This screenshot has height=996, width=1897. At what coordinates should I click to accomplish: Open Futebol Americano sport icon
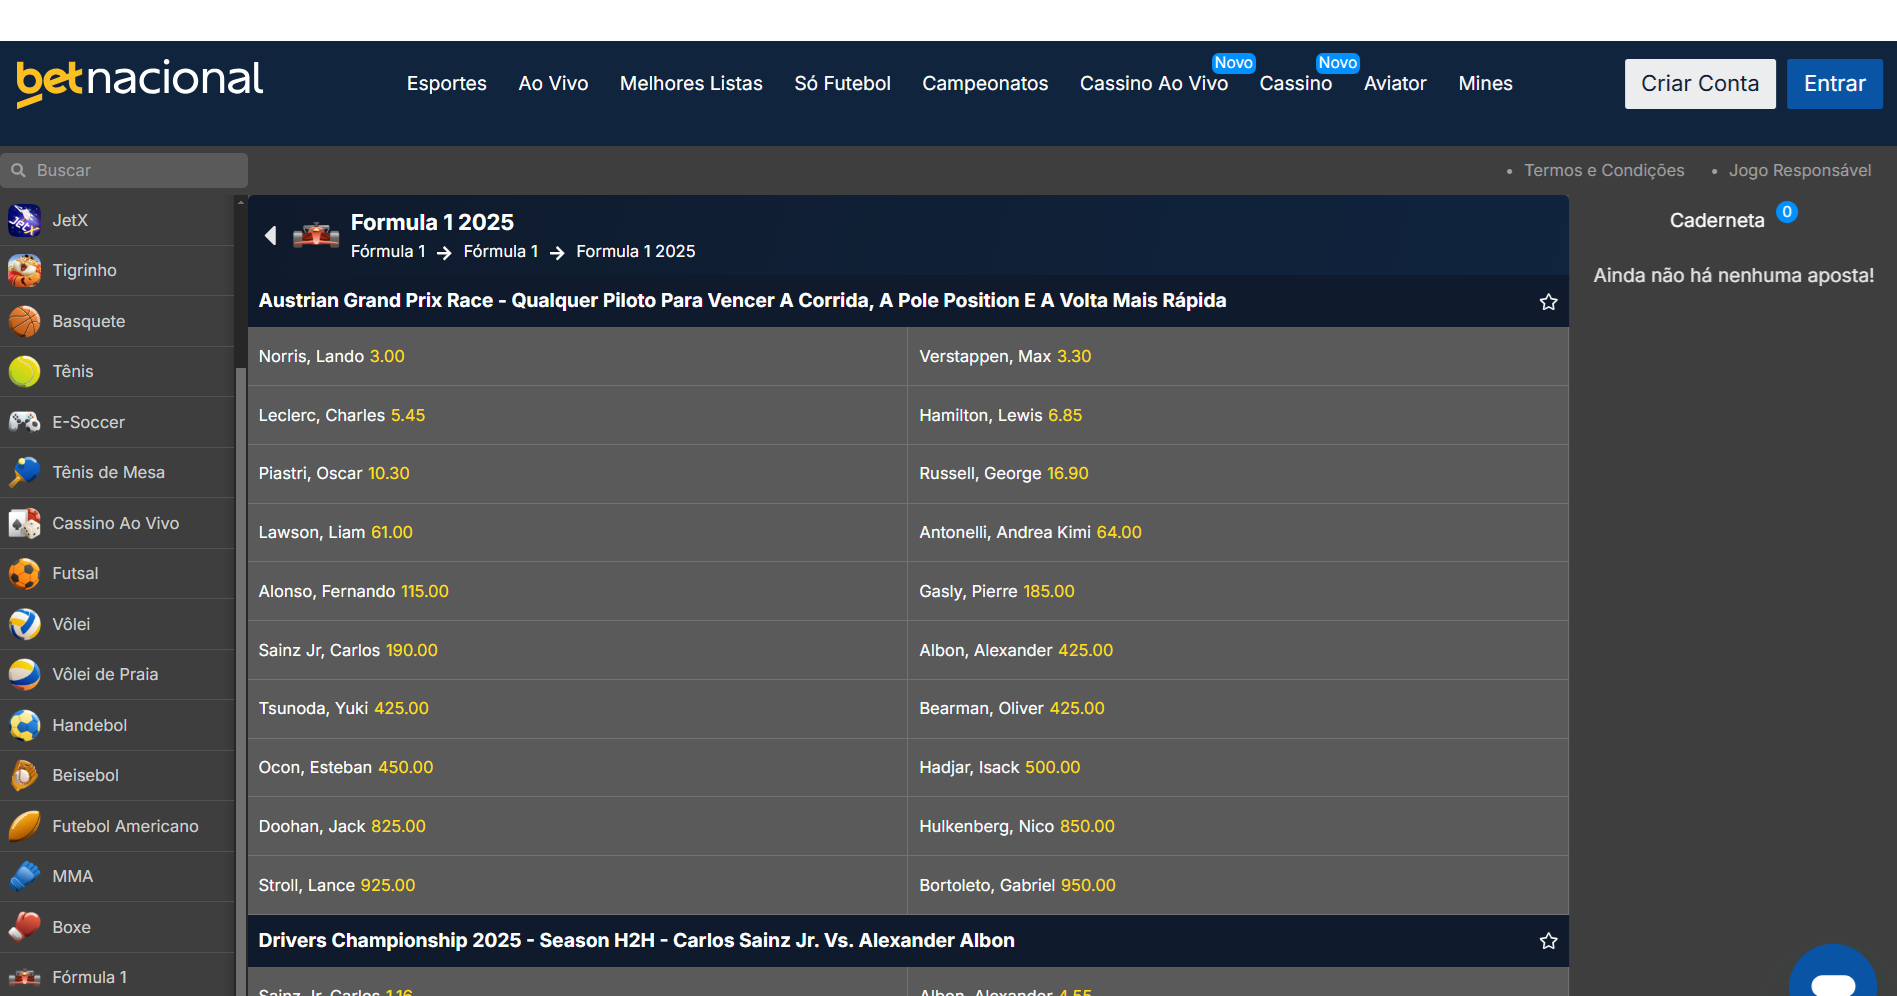(24, 826)
